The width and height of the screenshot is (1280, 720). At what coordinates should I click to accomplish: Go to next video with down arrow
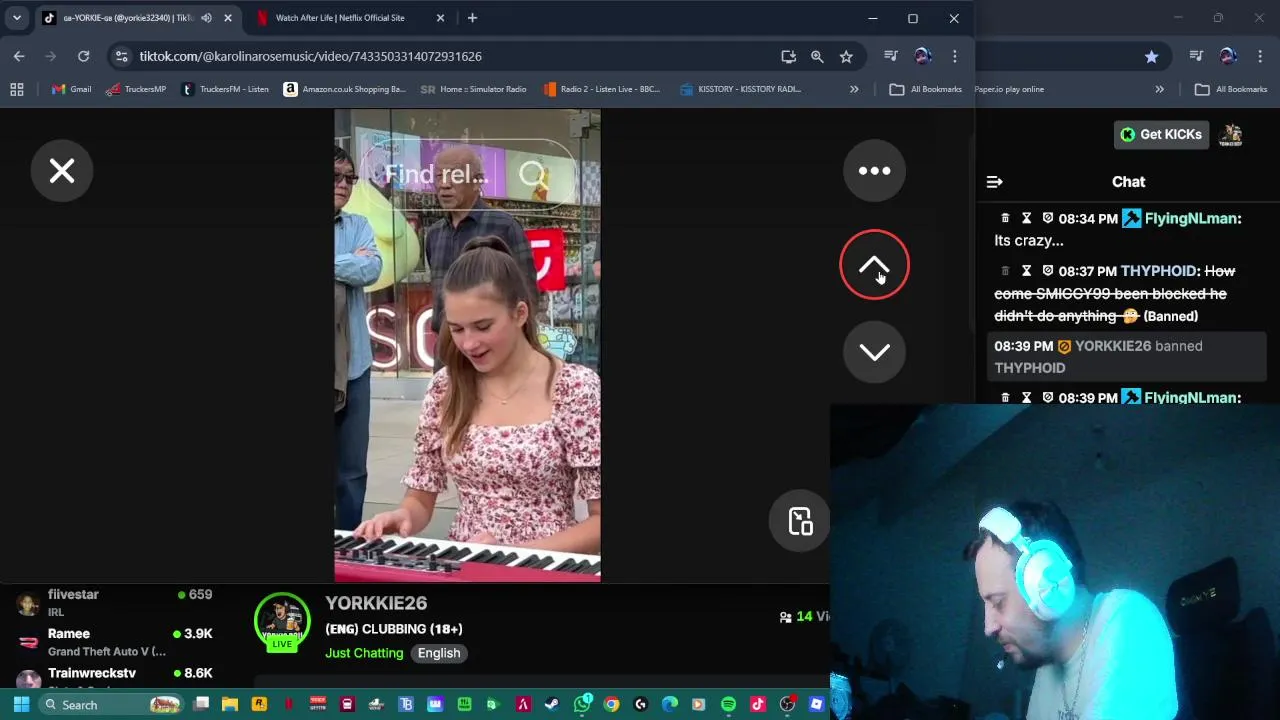874,352
